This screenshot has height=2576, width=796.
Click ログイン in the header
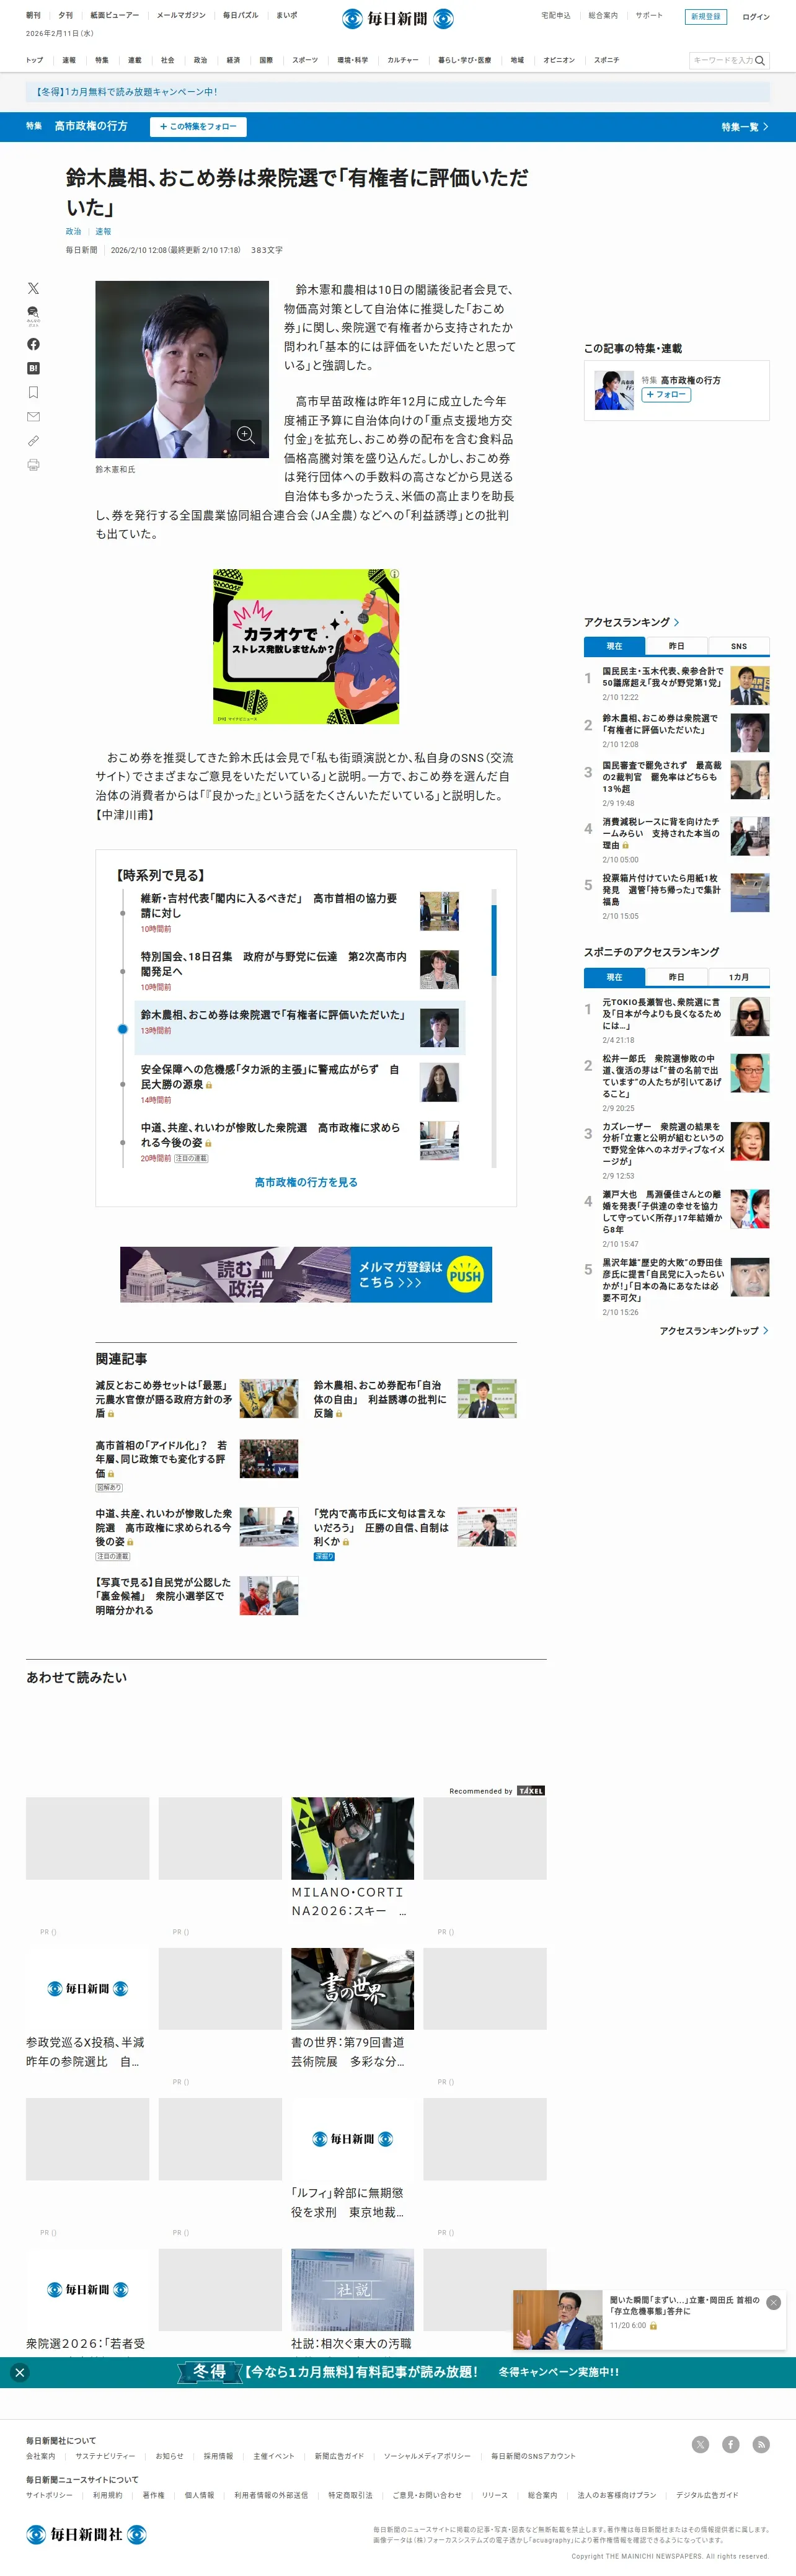(x=755, y=17)
